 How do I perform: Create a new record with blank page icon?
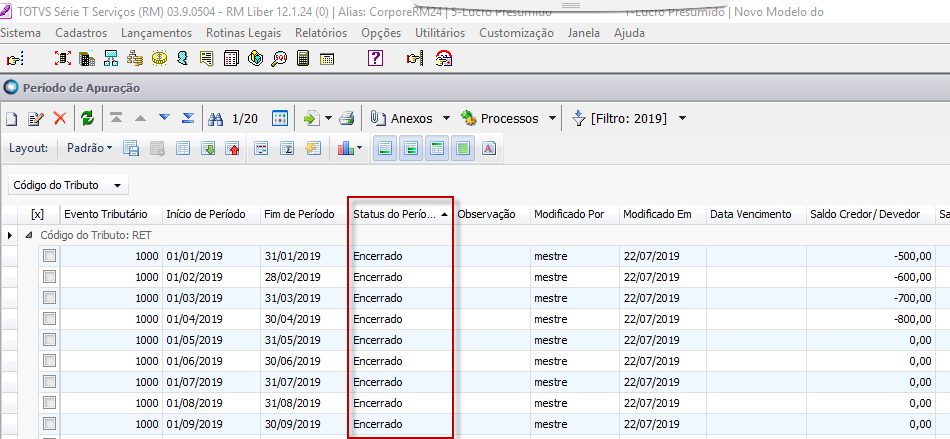pyautogui.click(x=12, y=119)
